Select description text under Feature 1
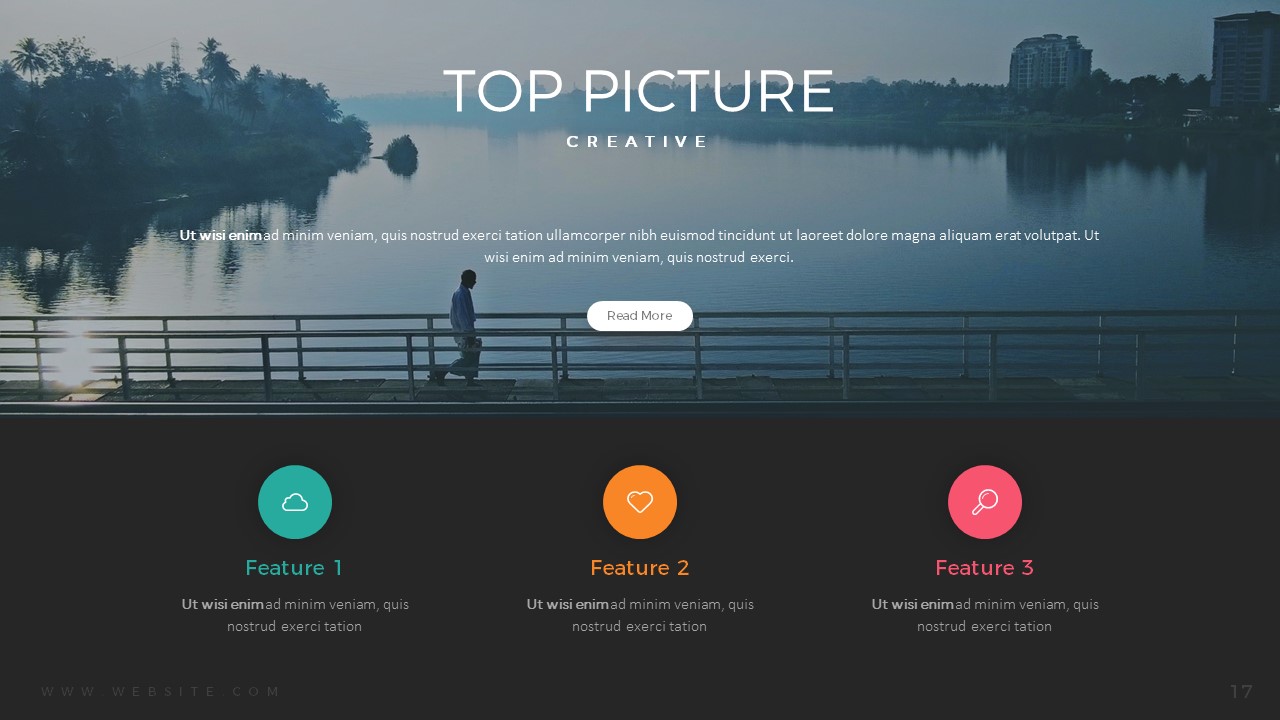This screenshot has height=720, width=1280. click(295, 615)
